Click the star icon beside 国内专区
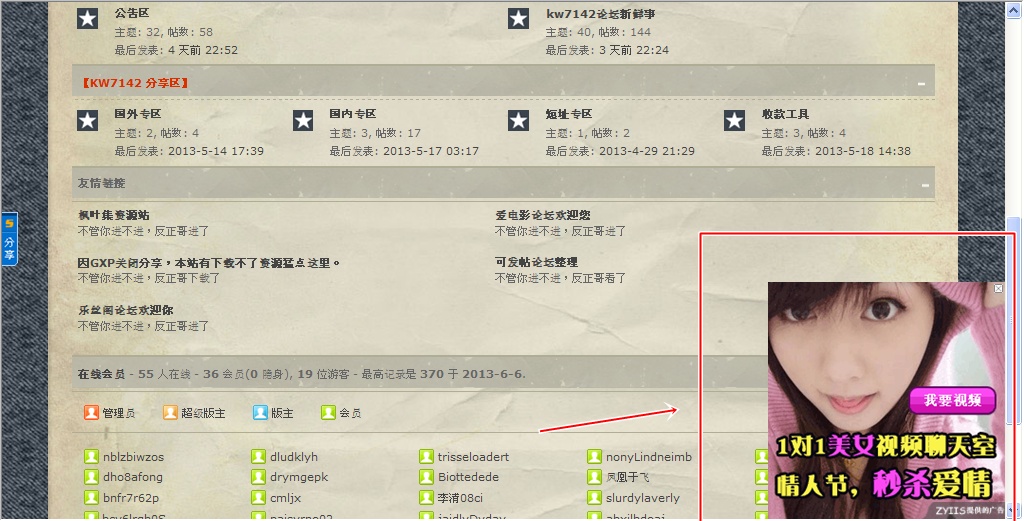The image size is (1024, 521). tap(303, 120)
